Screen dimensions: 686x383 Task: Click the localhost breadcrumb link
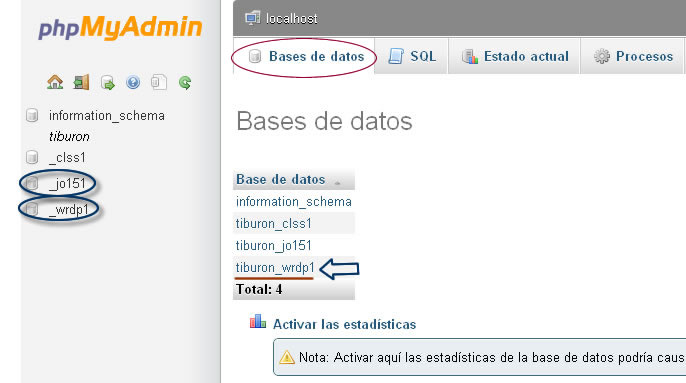tap(291, 18)
